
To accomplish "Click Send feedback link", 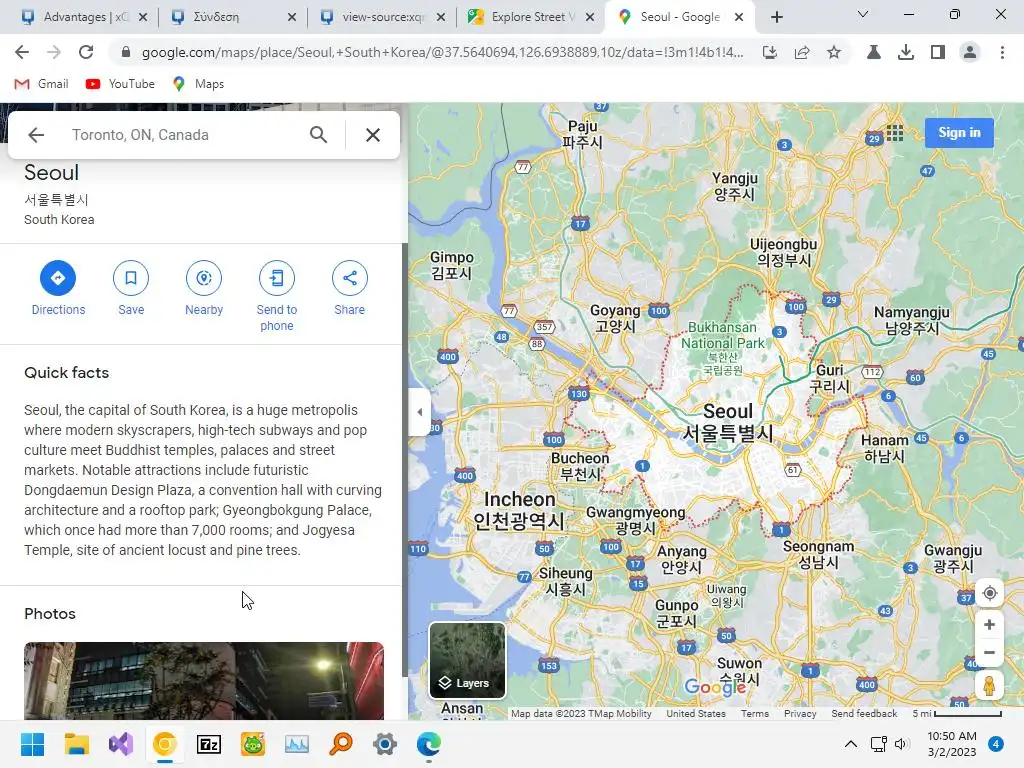I will 864,714.
